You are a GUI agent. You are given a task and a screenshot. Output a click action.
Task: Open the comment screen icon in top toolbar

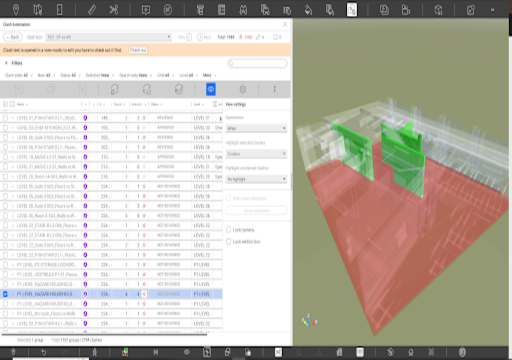[146, 10]
